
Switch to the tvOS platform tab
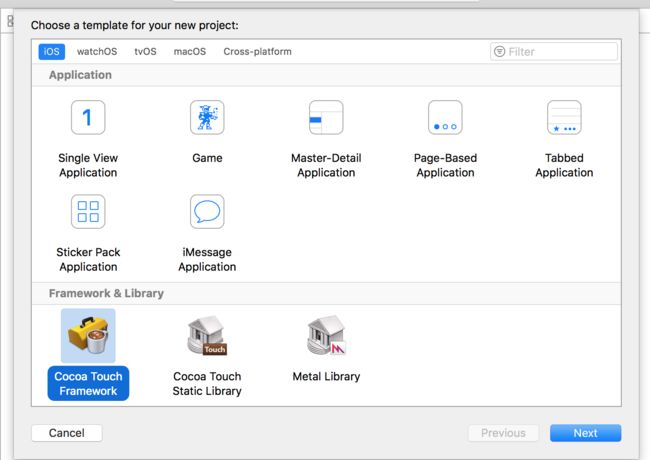(x=145, y=51)
